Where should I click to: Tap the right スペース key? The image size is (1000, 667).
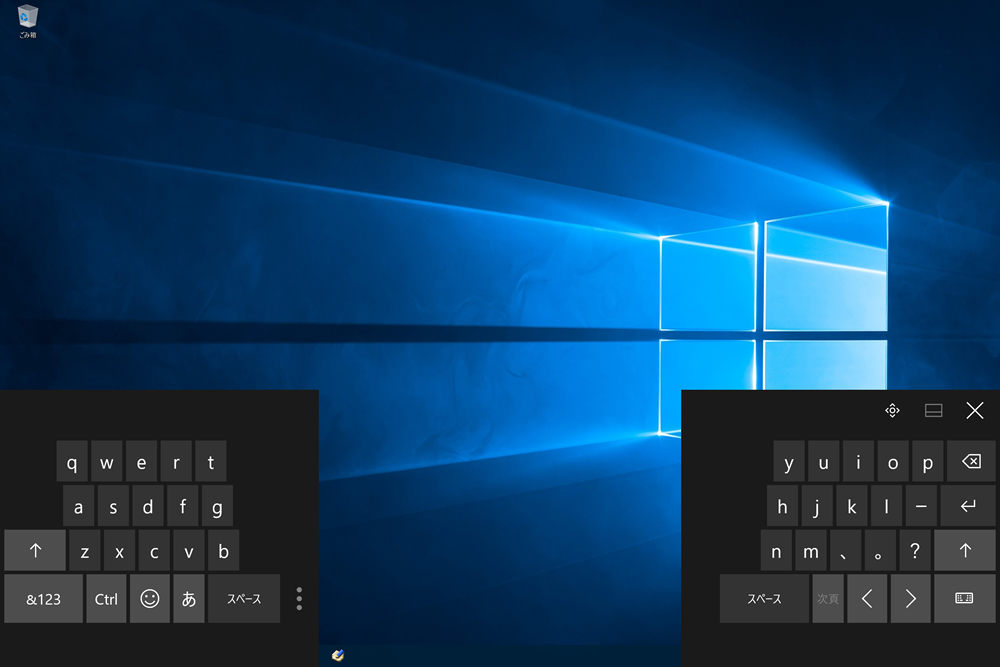tap(764, 599)
